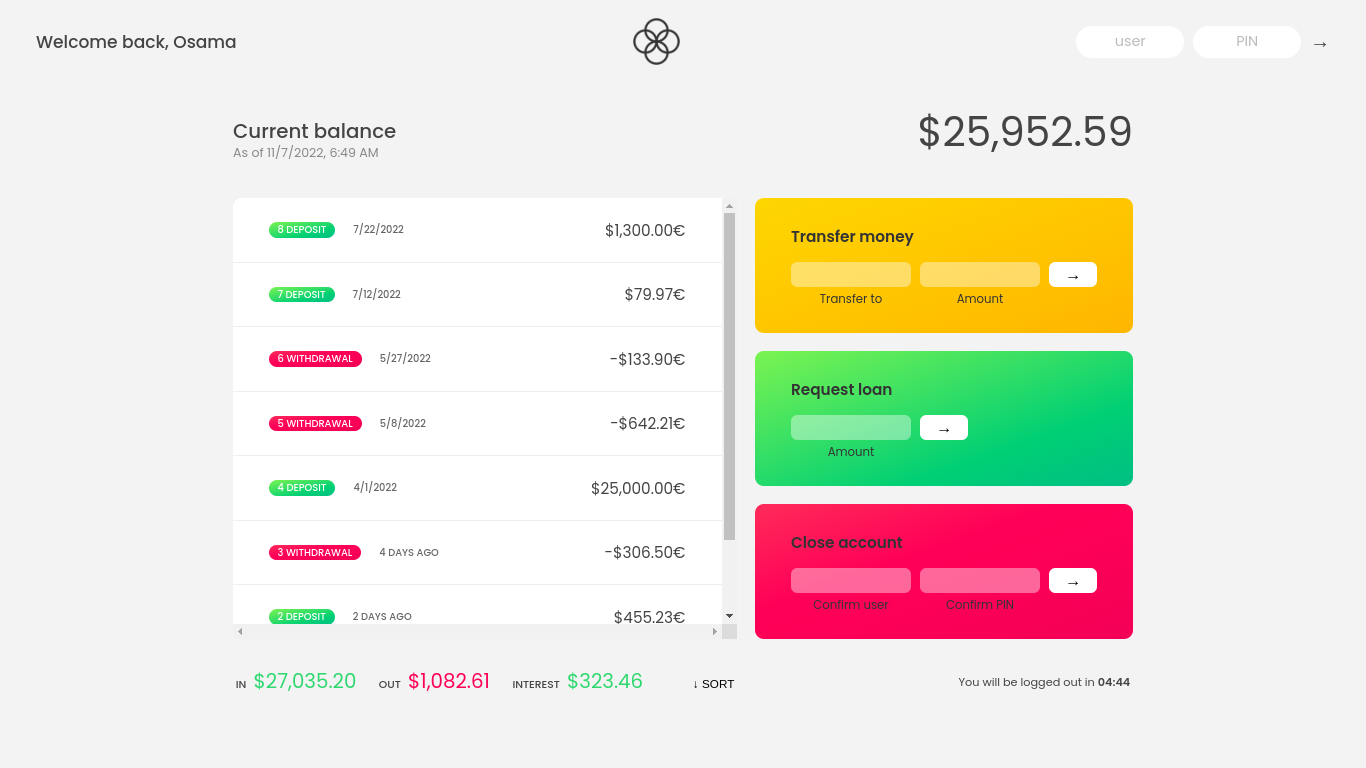Click the Confirm PIN field in Close account
Viewport: 1366px width, 768px height.
(x=979, y=580)
